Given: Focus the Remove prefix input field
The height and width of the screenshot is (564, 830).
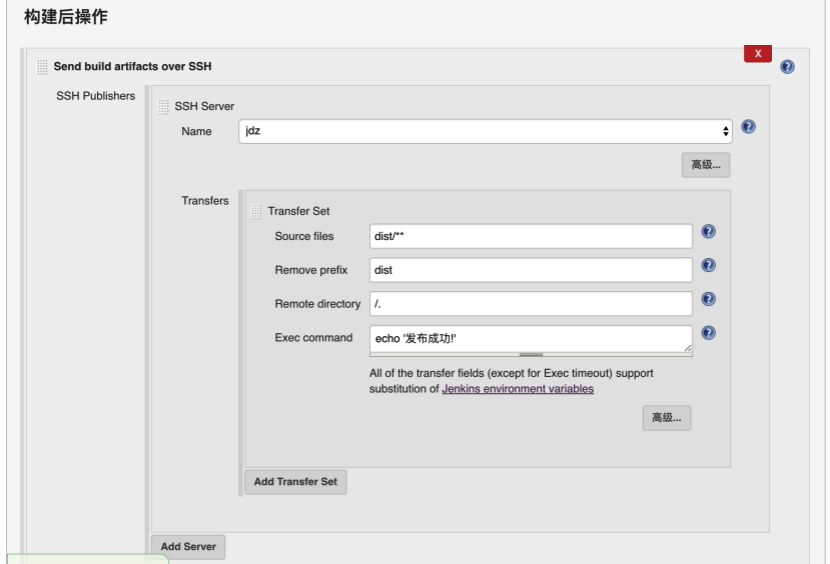Looking at the screenshot, I should [x=531, y=270].
